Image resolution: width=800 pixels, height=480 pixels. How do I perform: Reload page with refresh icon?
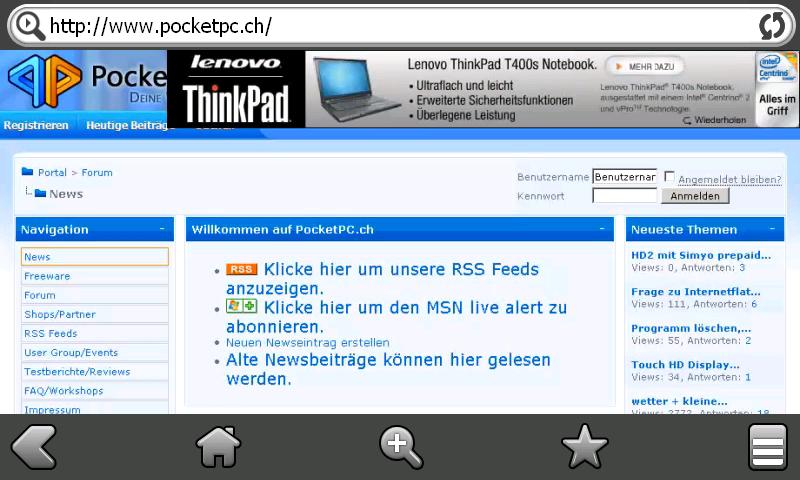point(772,26)
